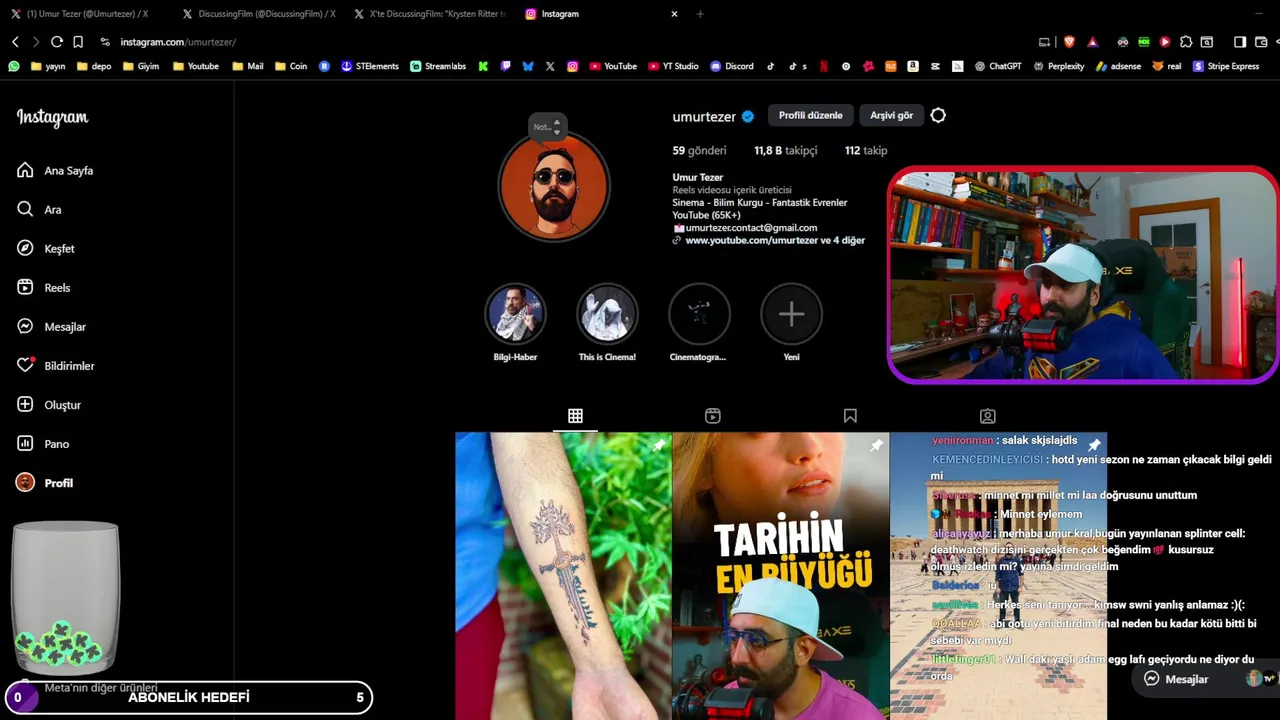
Task: Click the Instagram logo
Action: coord(52,118)
